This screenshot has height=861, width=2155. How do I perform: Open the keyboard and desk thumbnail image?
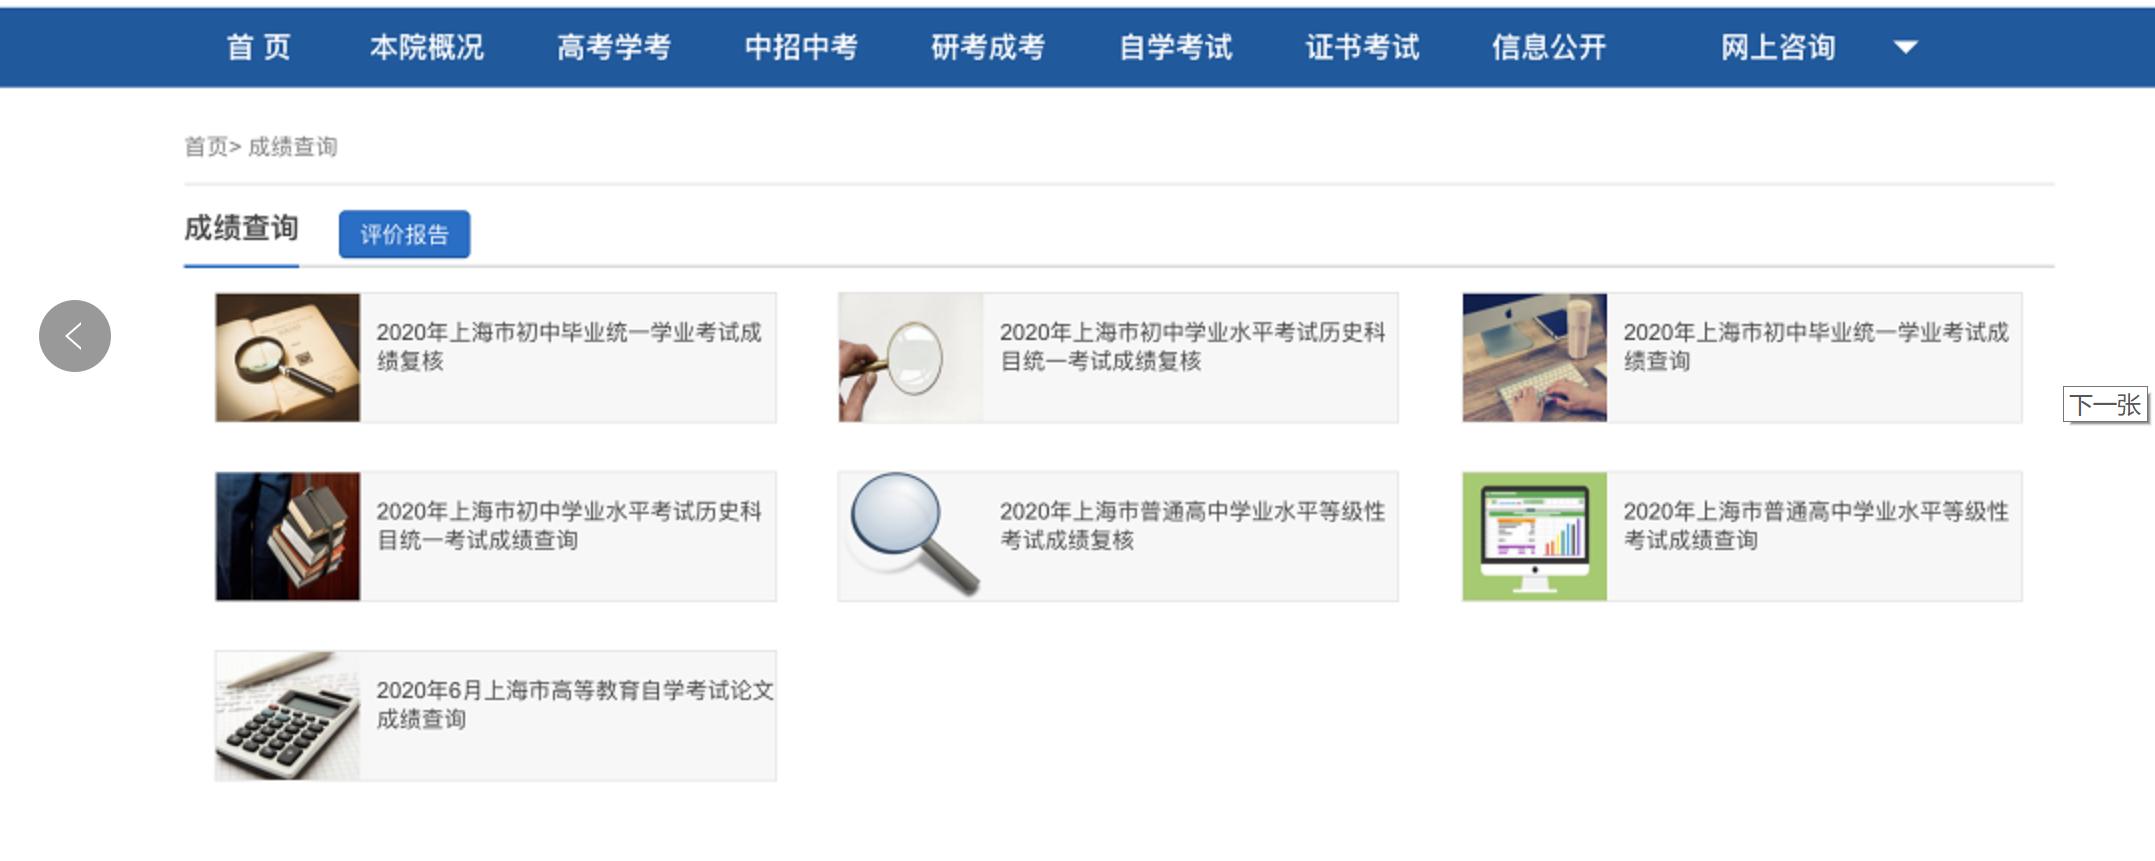[1535, 357]
